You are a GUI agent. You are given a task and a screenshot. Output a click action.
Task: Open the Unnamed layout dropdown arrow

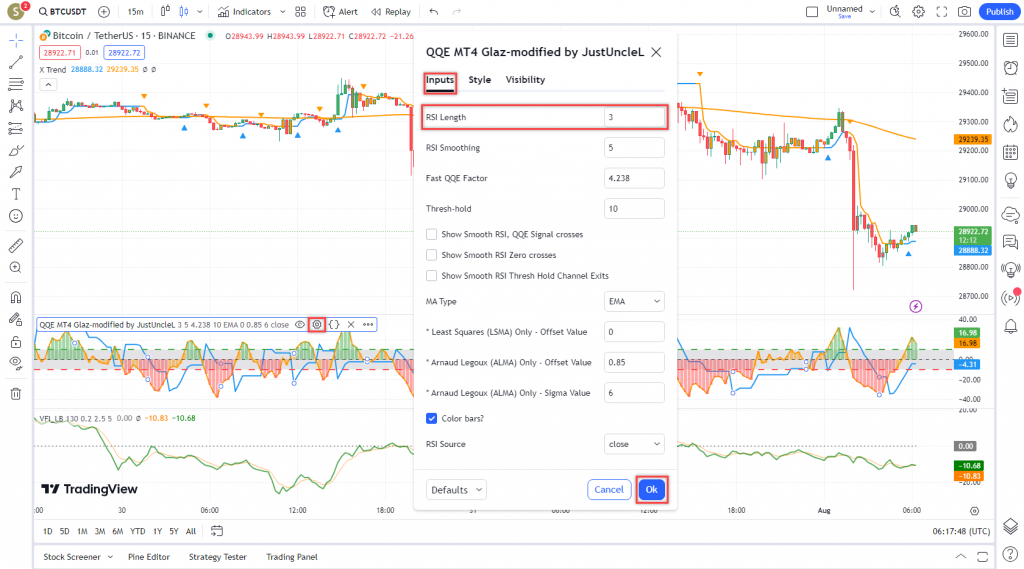pyautogui.click(x=872, y=12)
